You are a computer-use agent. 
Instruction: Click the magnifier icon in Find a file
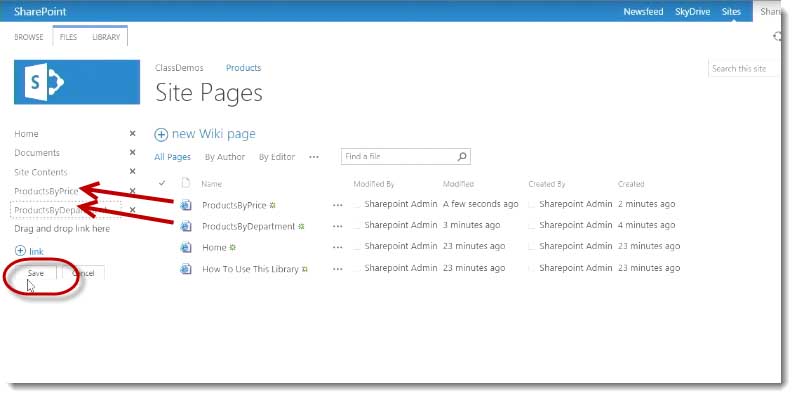[x=462, y=156]
